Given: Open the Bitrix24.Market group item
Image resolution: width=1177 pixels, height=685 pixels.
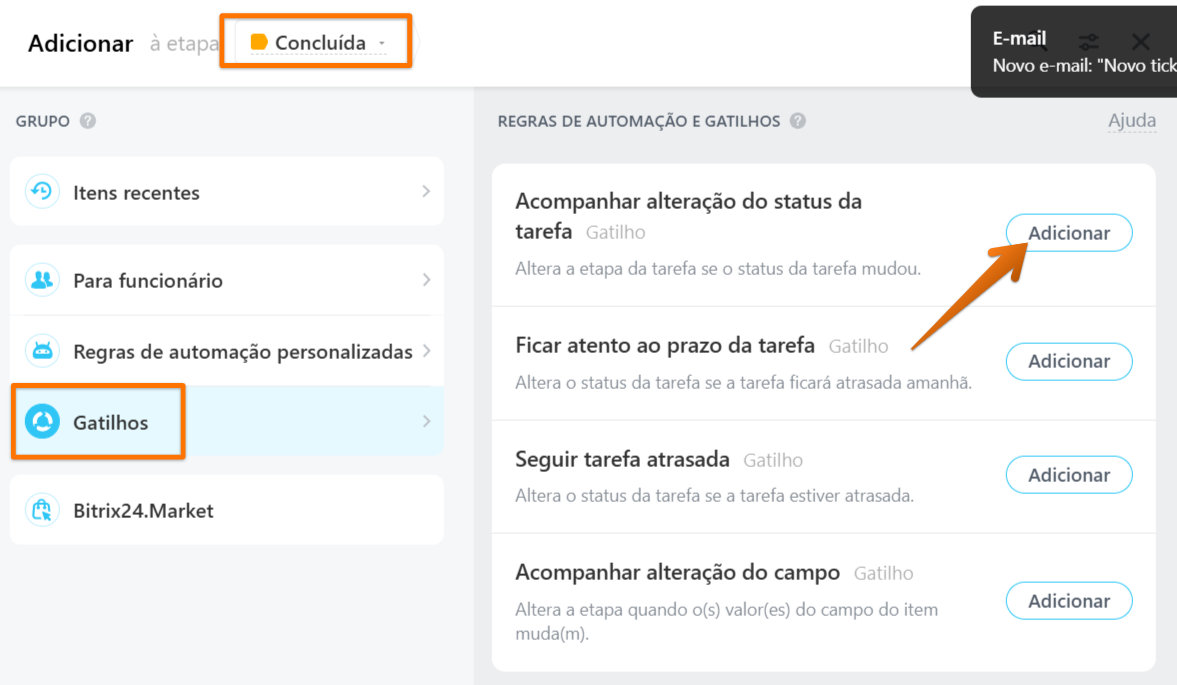Looking at the screenshot, I should pos(227,510).
